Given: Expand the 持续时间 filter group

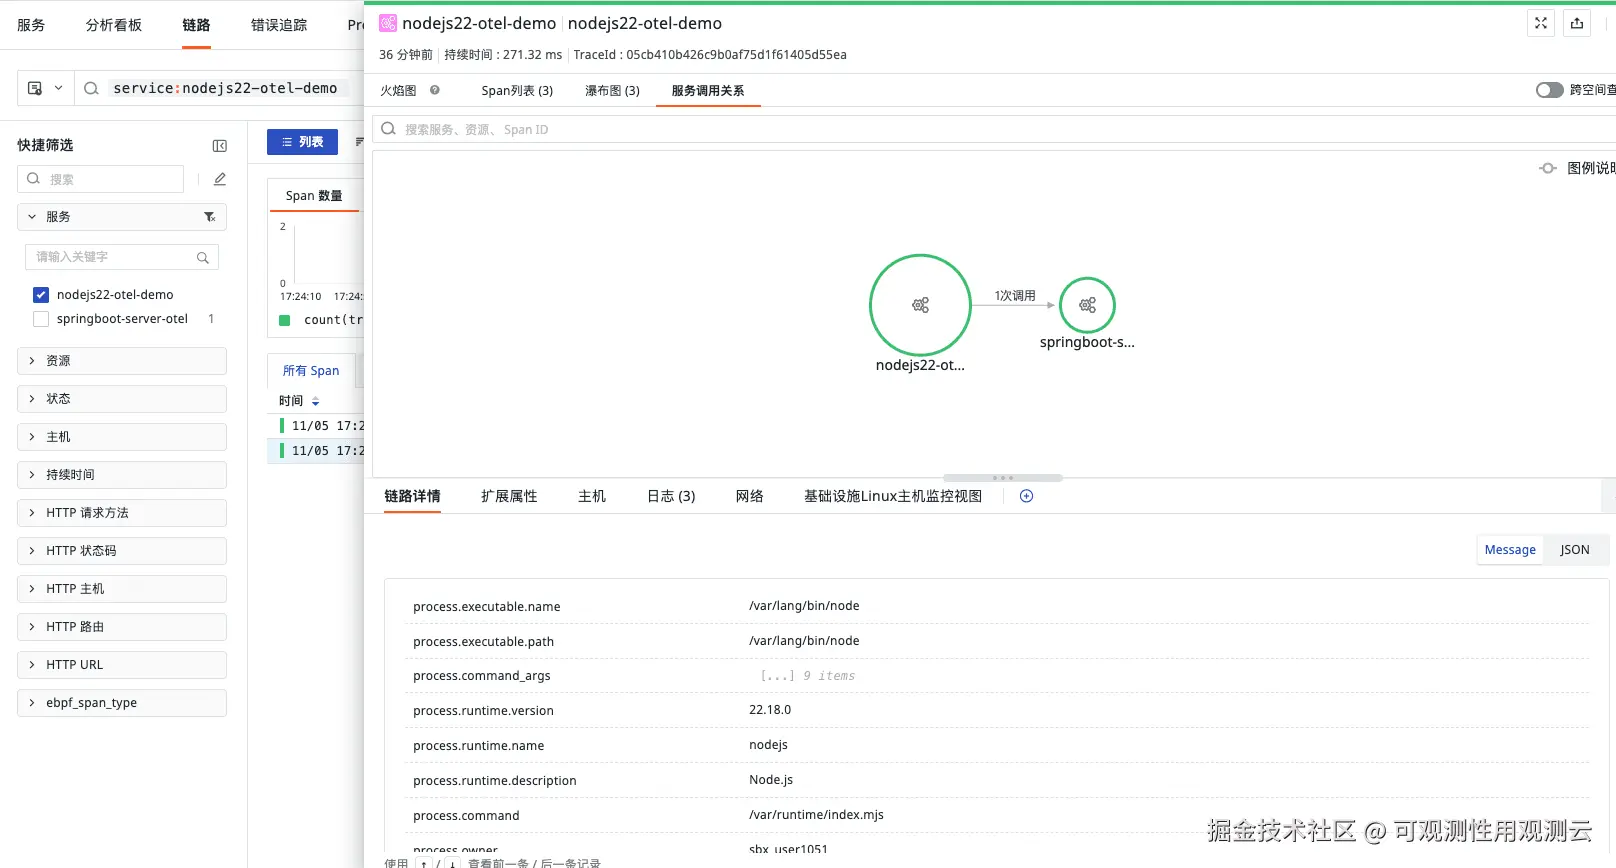Looking at the screenshot, I should [x=122, y=475].
